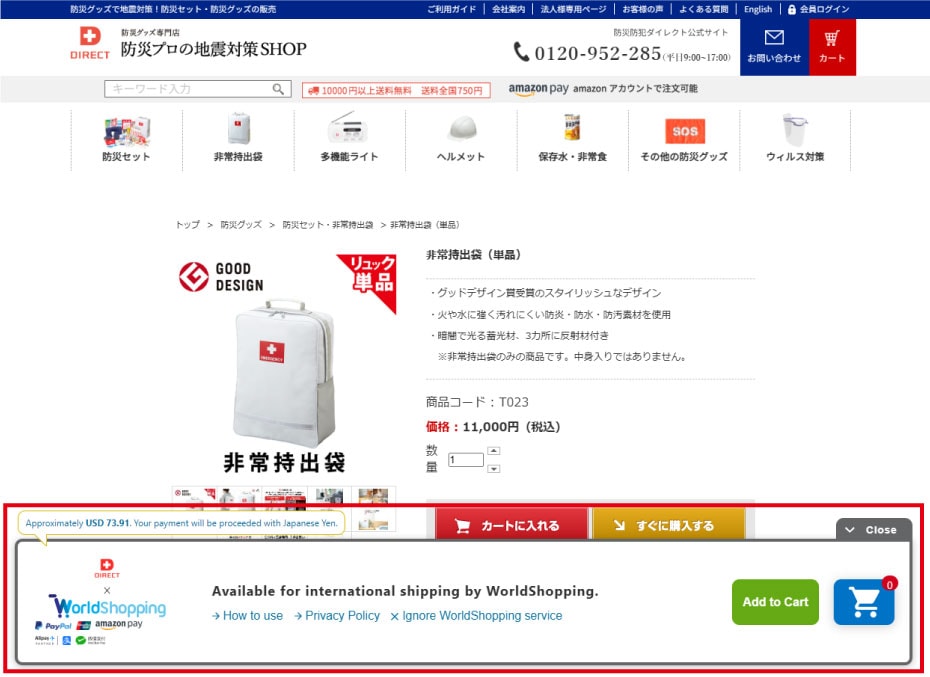Click the blue WorldShopping cart icon
The height and width of the screenshot is (677, 930).
tap(864, 602)
